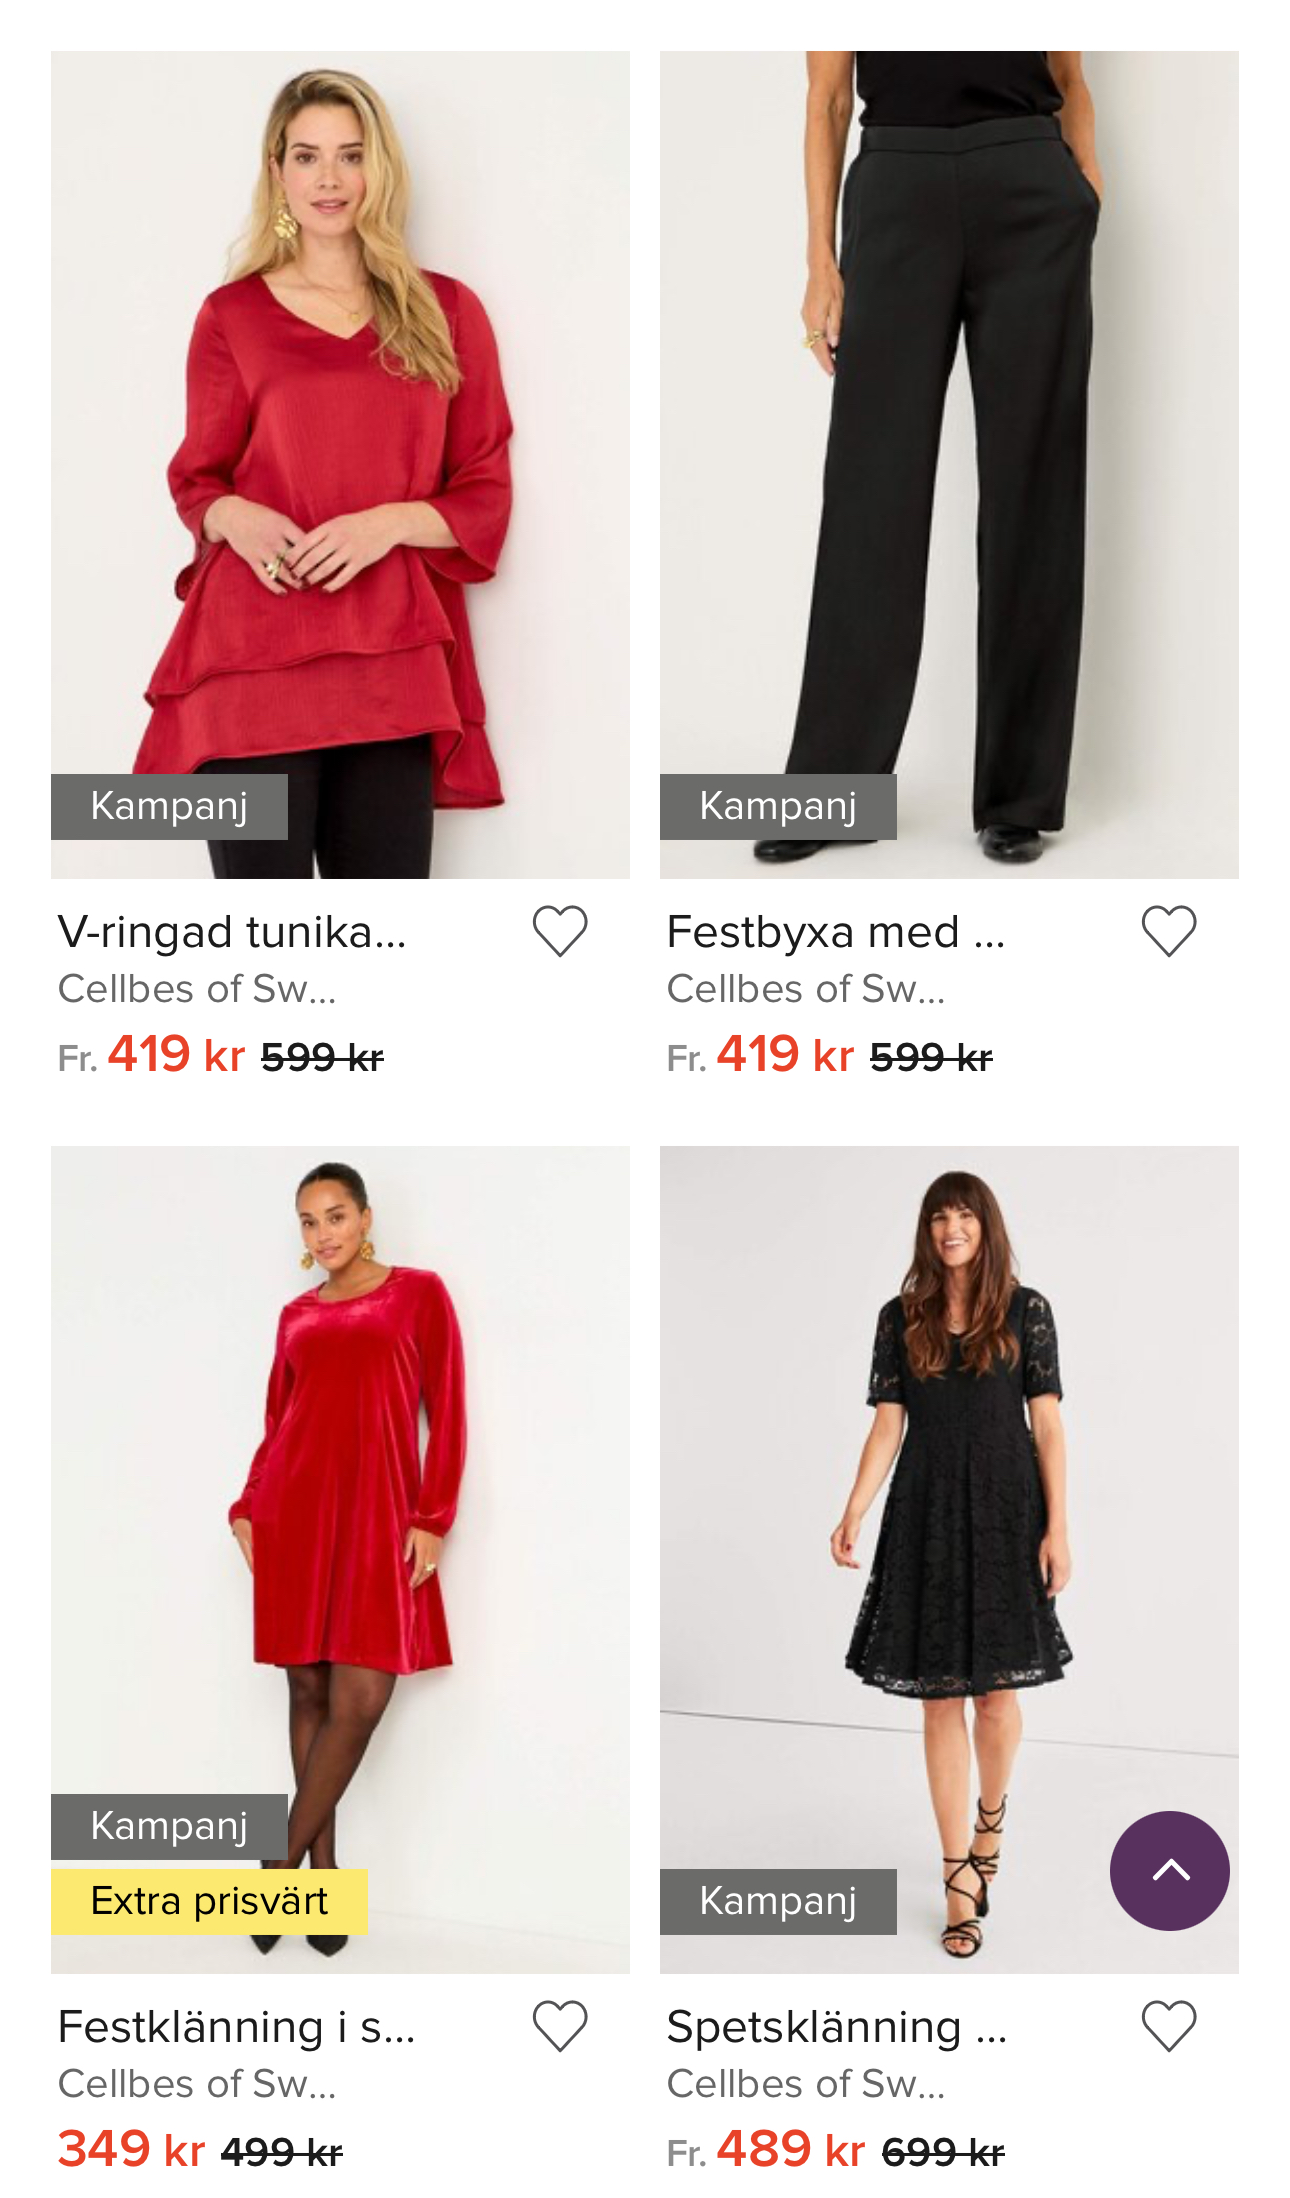Toggle wishlist heart for Festbyxa trousers
The image size is (1290, 2198).
pyautogui.click(x=1168, y=931)
